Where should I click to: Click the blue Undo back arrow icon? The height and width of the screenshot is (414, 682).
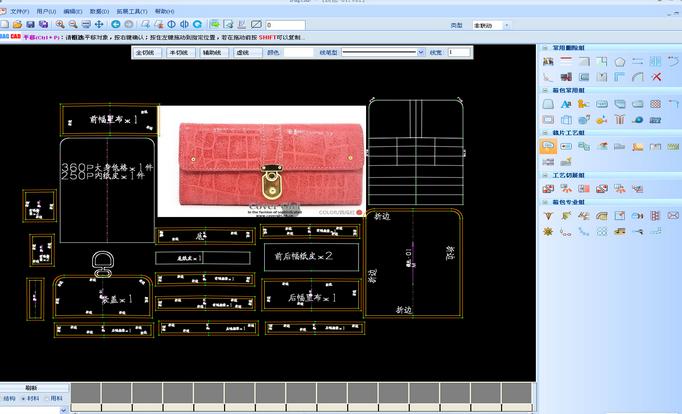pos(116,24)
